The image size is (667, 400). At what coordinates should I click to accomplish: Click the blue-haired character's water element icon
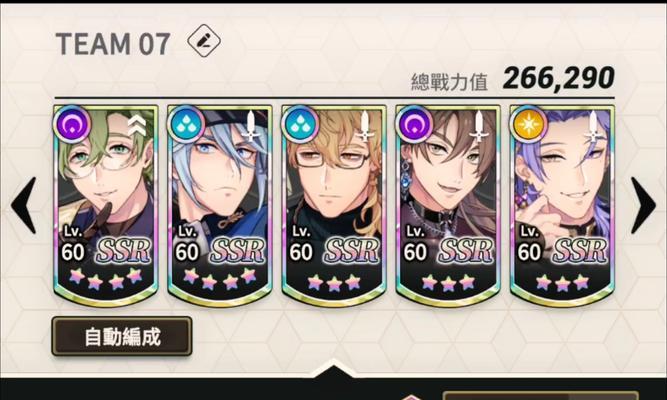pyautogui.click(x=186, y=124)
